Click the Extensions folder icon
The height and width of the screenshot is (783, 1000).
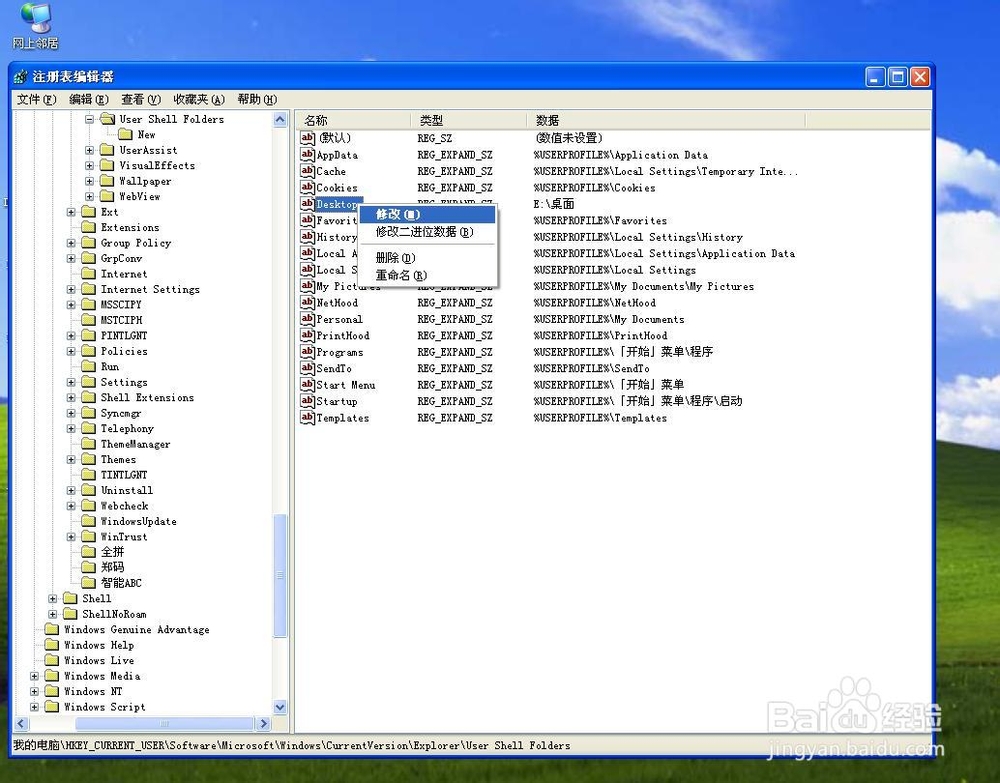coord(89,227)
